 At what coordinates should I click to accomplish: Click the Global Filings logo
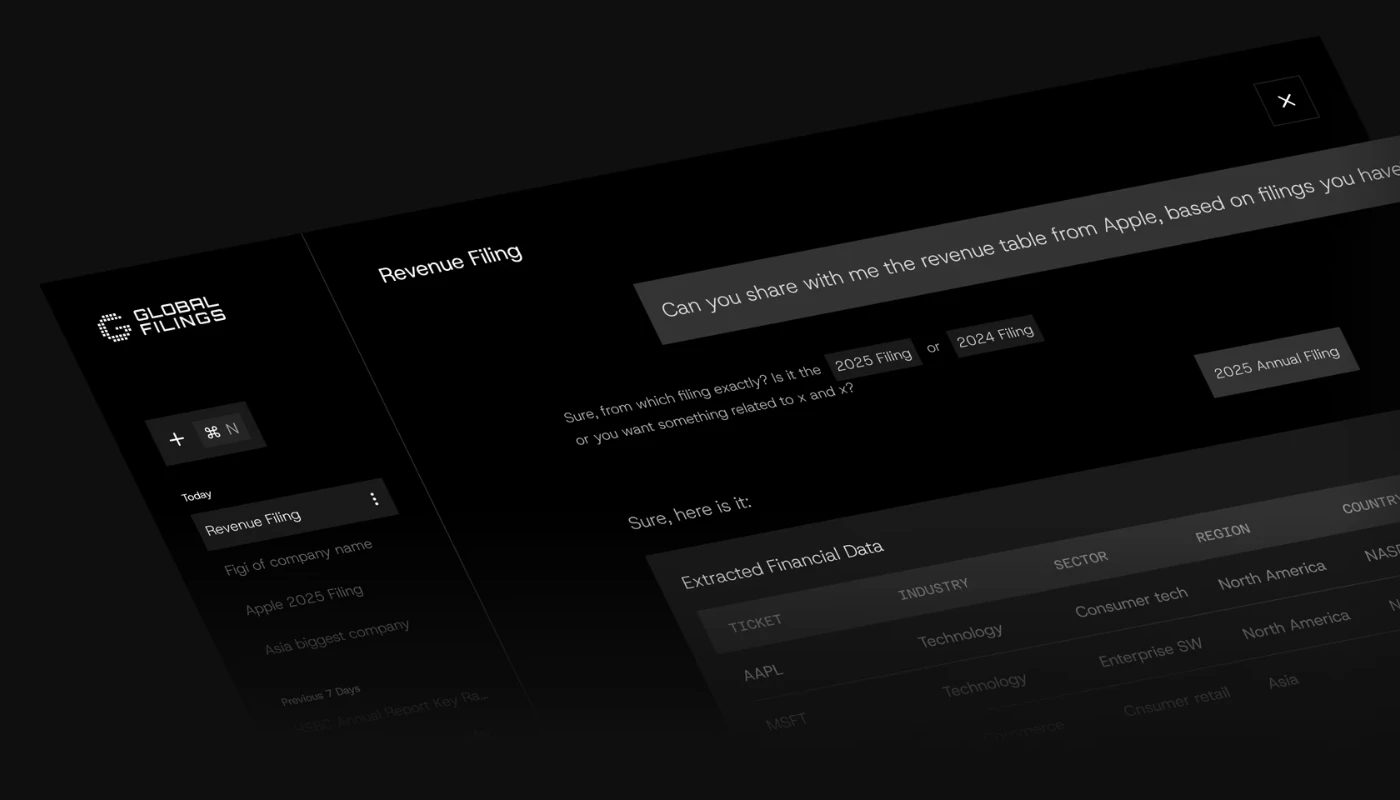[x=161, y=319]
